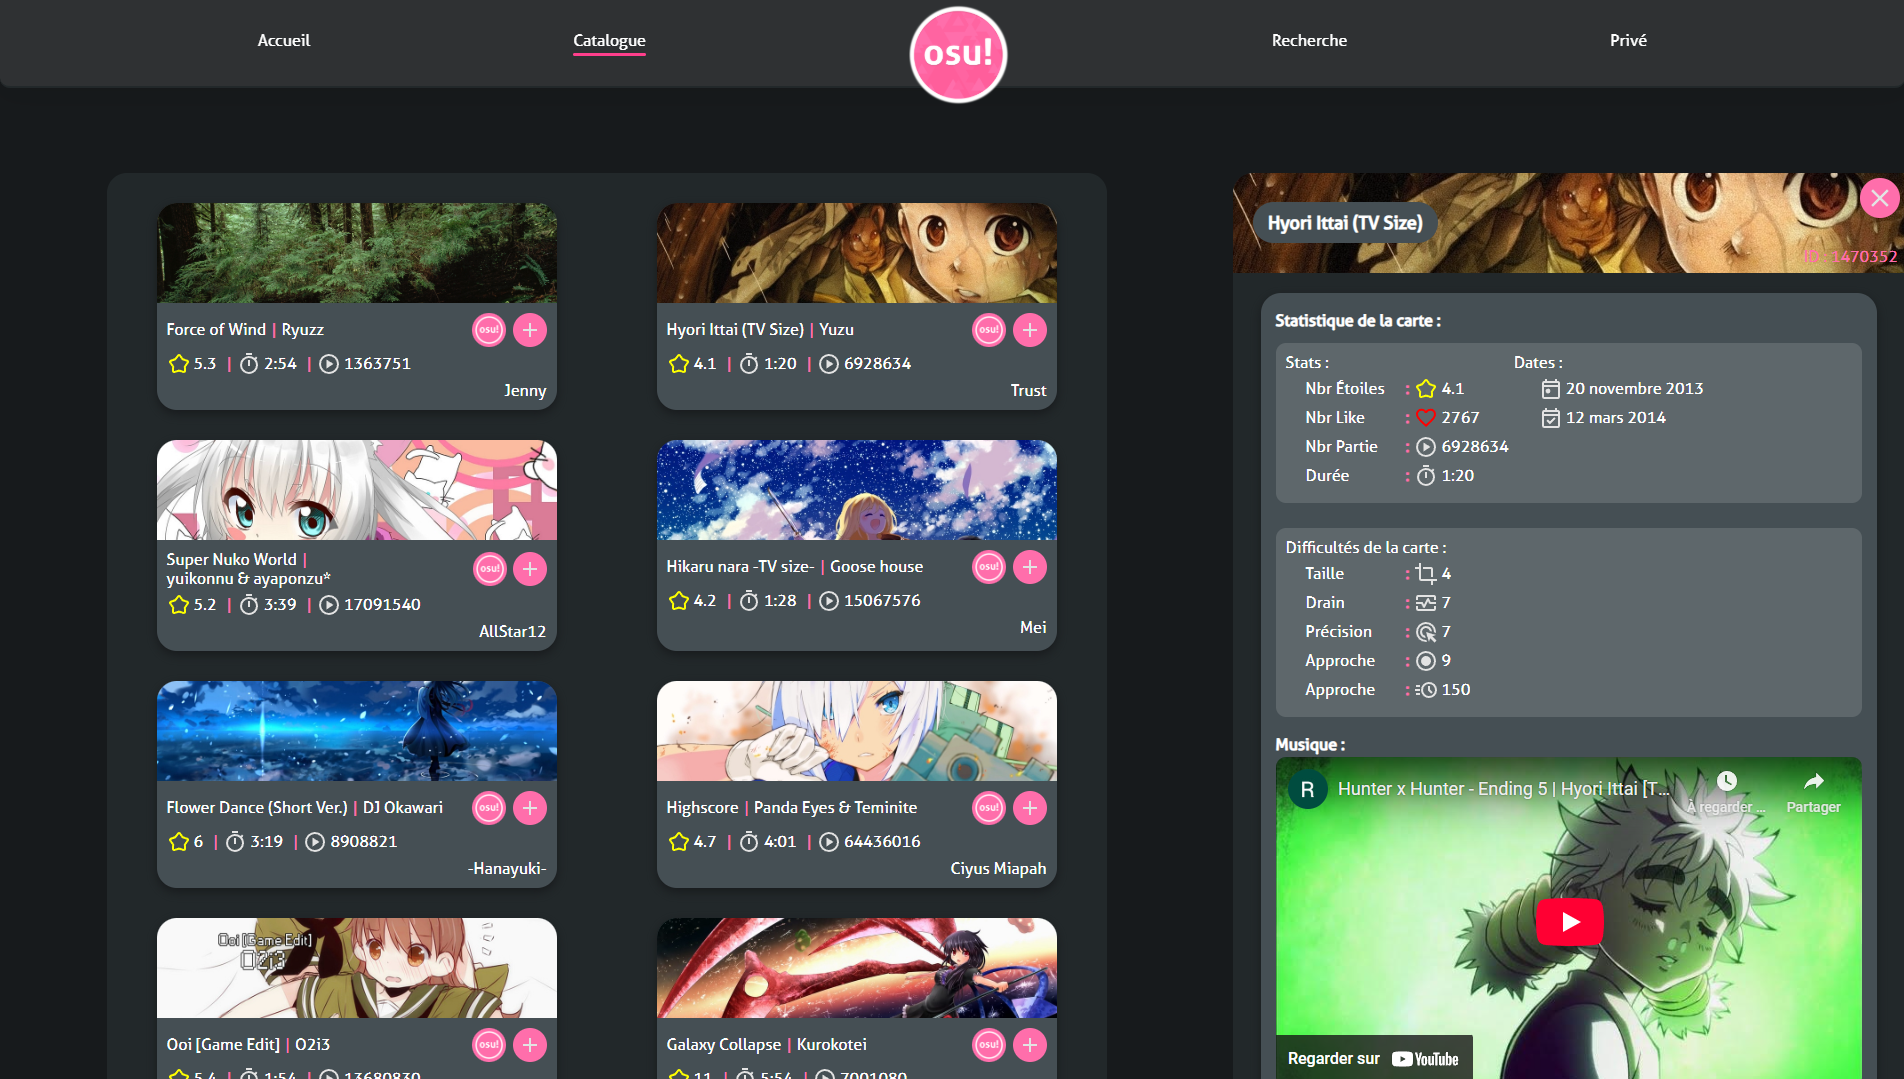Image resolution: width=1904 pixels, height=1079 pixels.
Task: Add video to À regarder plus tard
Action: pyautogui.click(x=1727, y=792)
